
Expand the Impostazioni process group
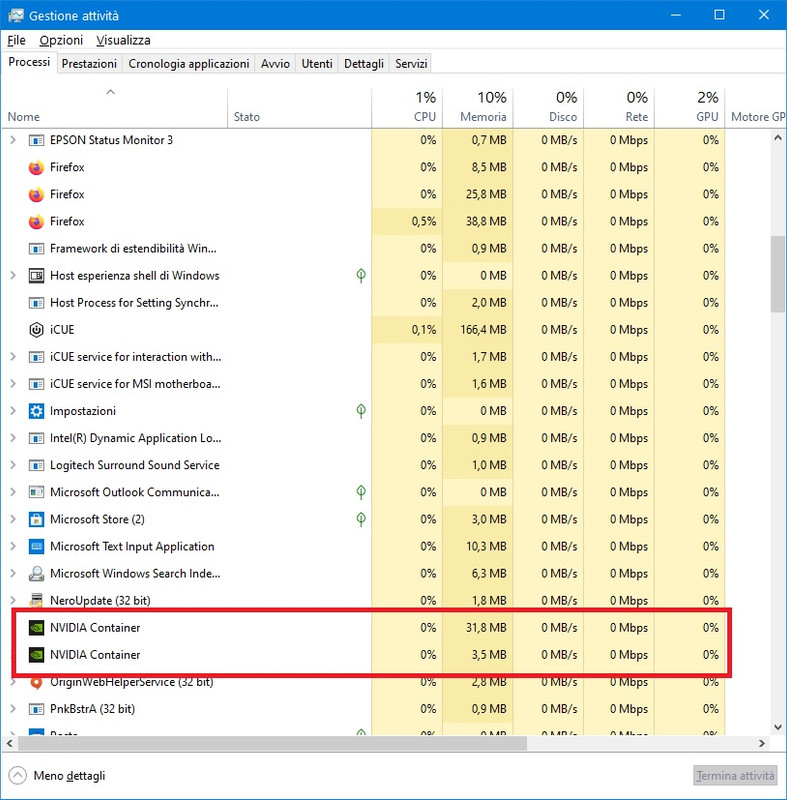13,411
